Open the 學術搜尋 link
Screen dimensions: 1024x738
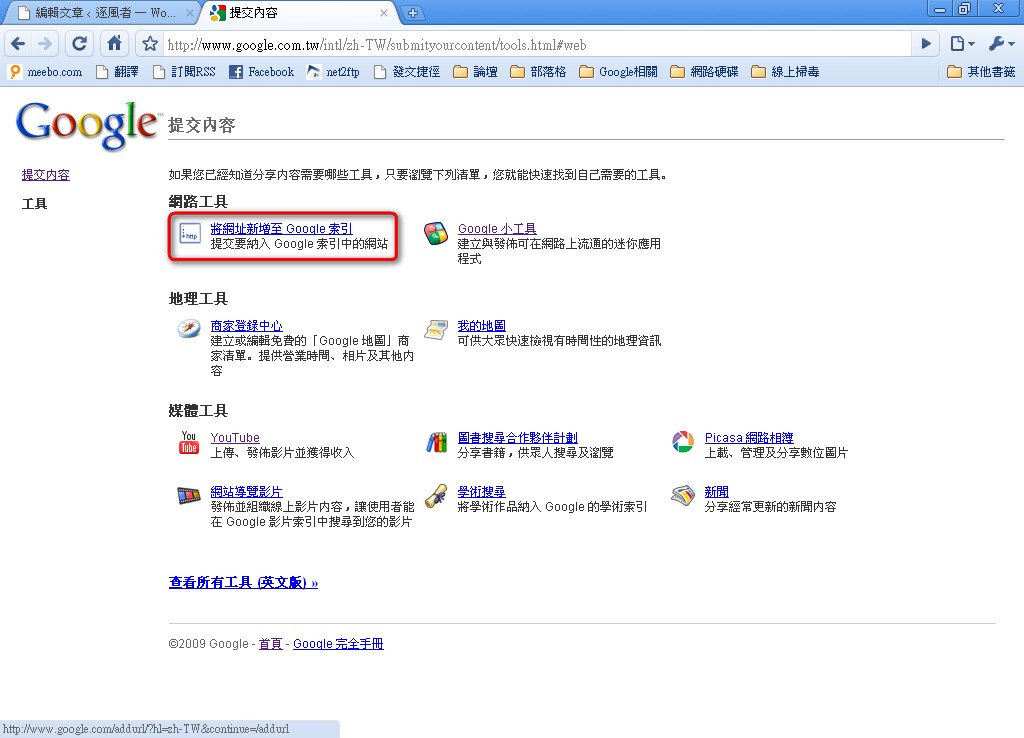click(481, 492)
